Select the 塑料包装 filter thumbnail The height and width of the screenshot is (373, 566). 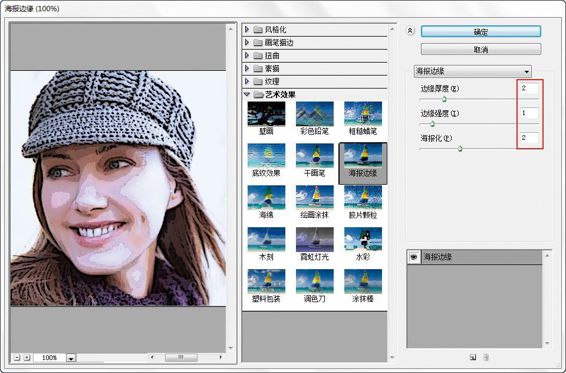[266, 286]
